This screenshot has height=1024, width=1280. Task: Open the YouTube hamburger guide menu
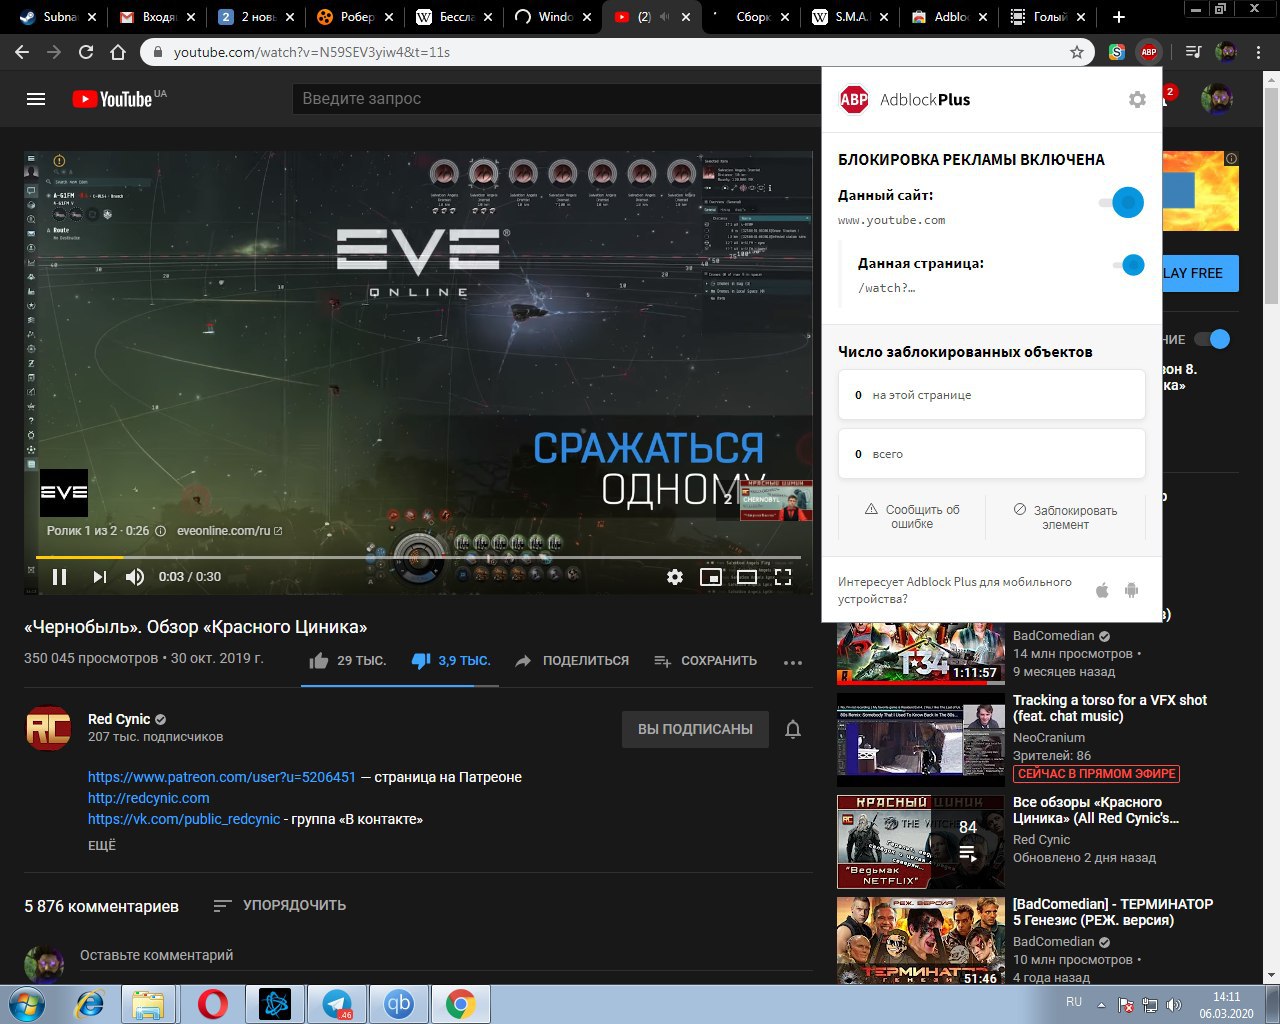click(x=36, y=99)
